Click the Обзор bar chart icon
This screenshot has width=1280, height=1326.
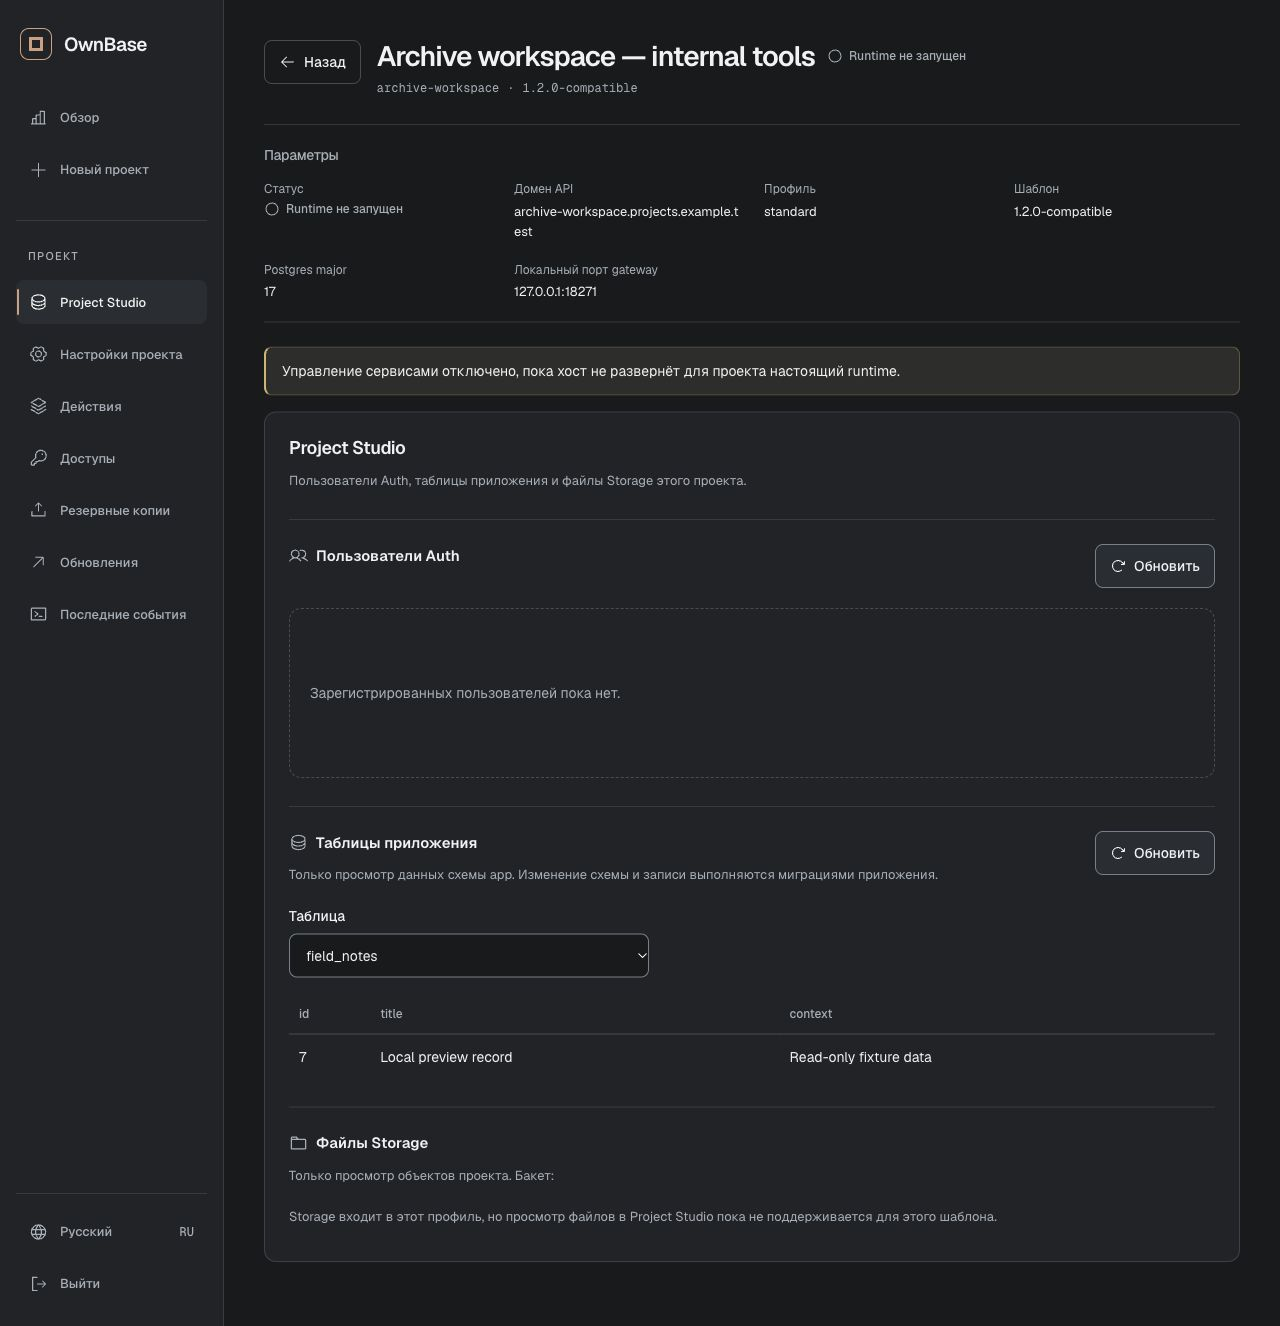click(x=38, y=118)
